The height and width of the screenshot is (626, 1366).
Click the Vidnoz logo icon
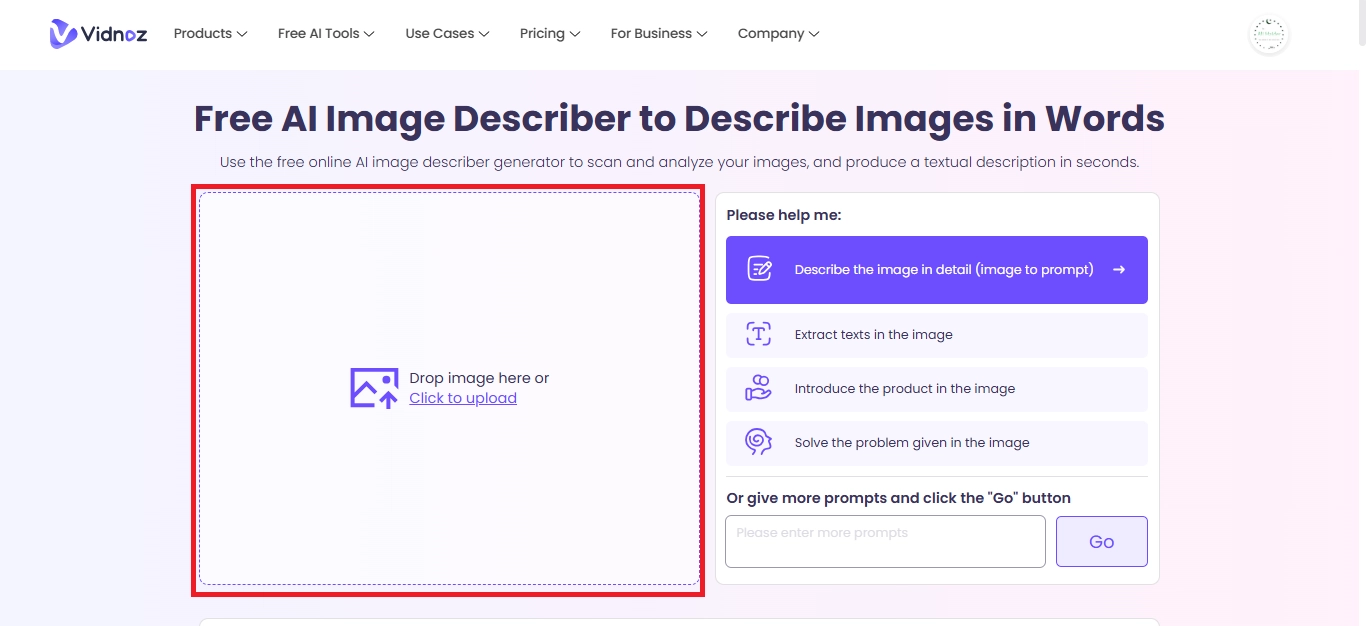(x=64, y=34)
